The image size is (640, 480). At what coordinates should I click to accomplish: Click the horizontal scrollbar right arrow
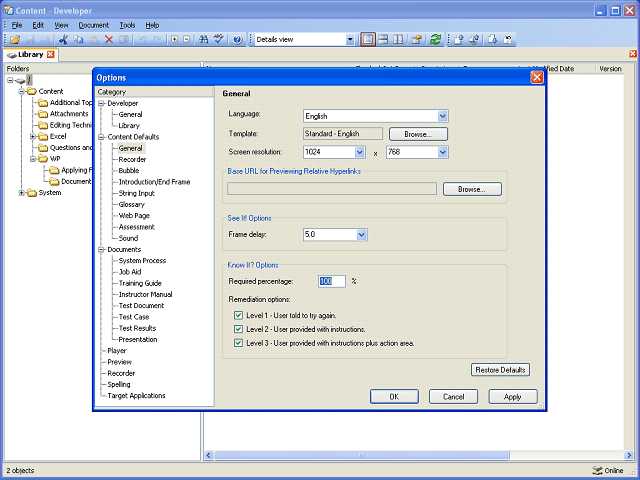pyautogui.click(x=629, y=455)
